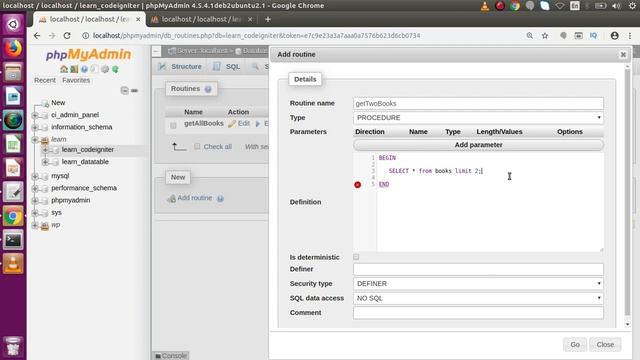The width and height of the screenshot is (640, 360).
Task: Focus the Definer input field
Action: coord(478,269)
